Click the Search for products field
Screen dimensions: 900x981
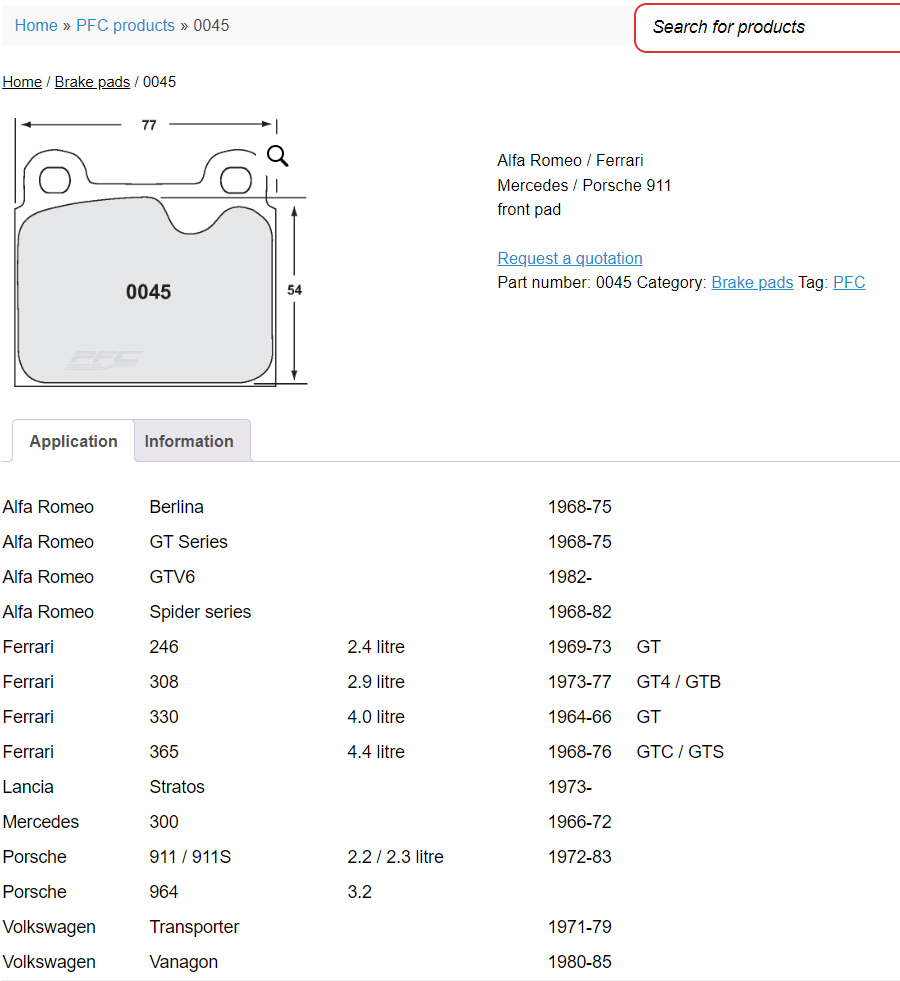pyautogui.click(x=770, y=27)
